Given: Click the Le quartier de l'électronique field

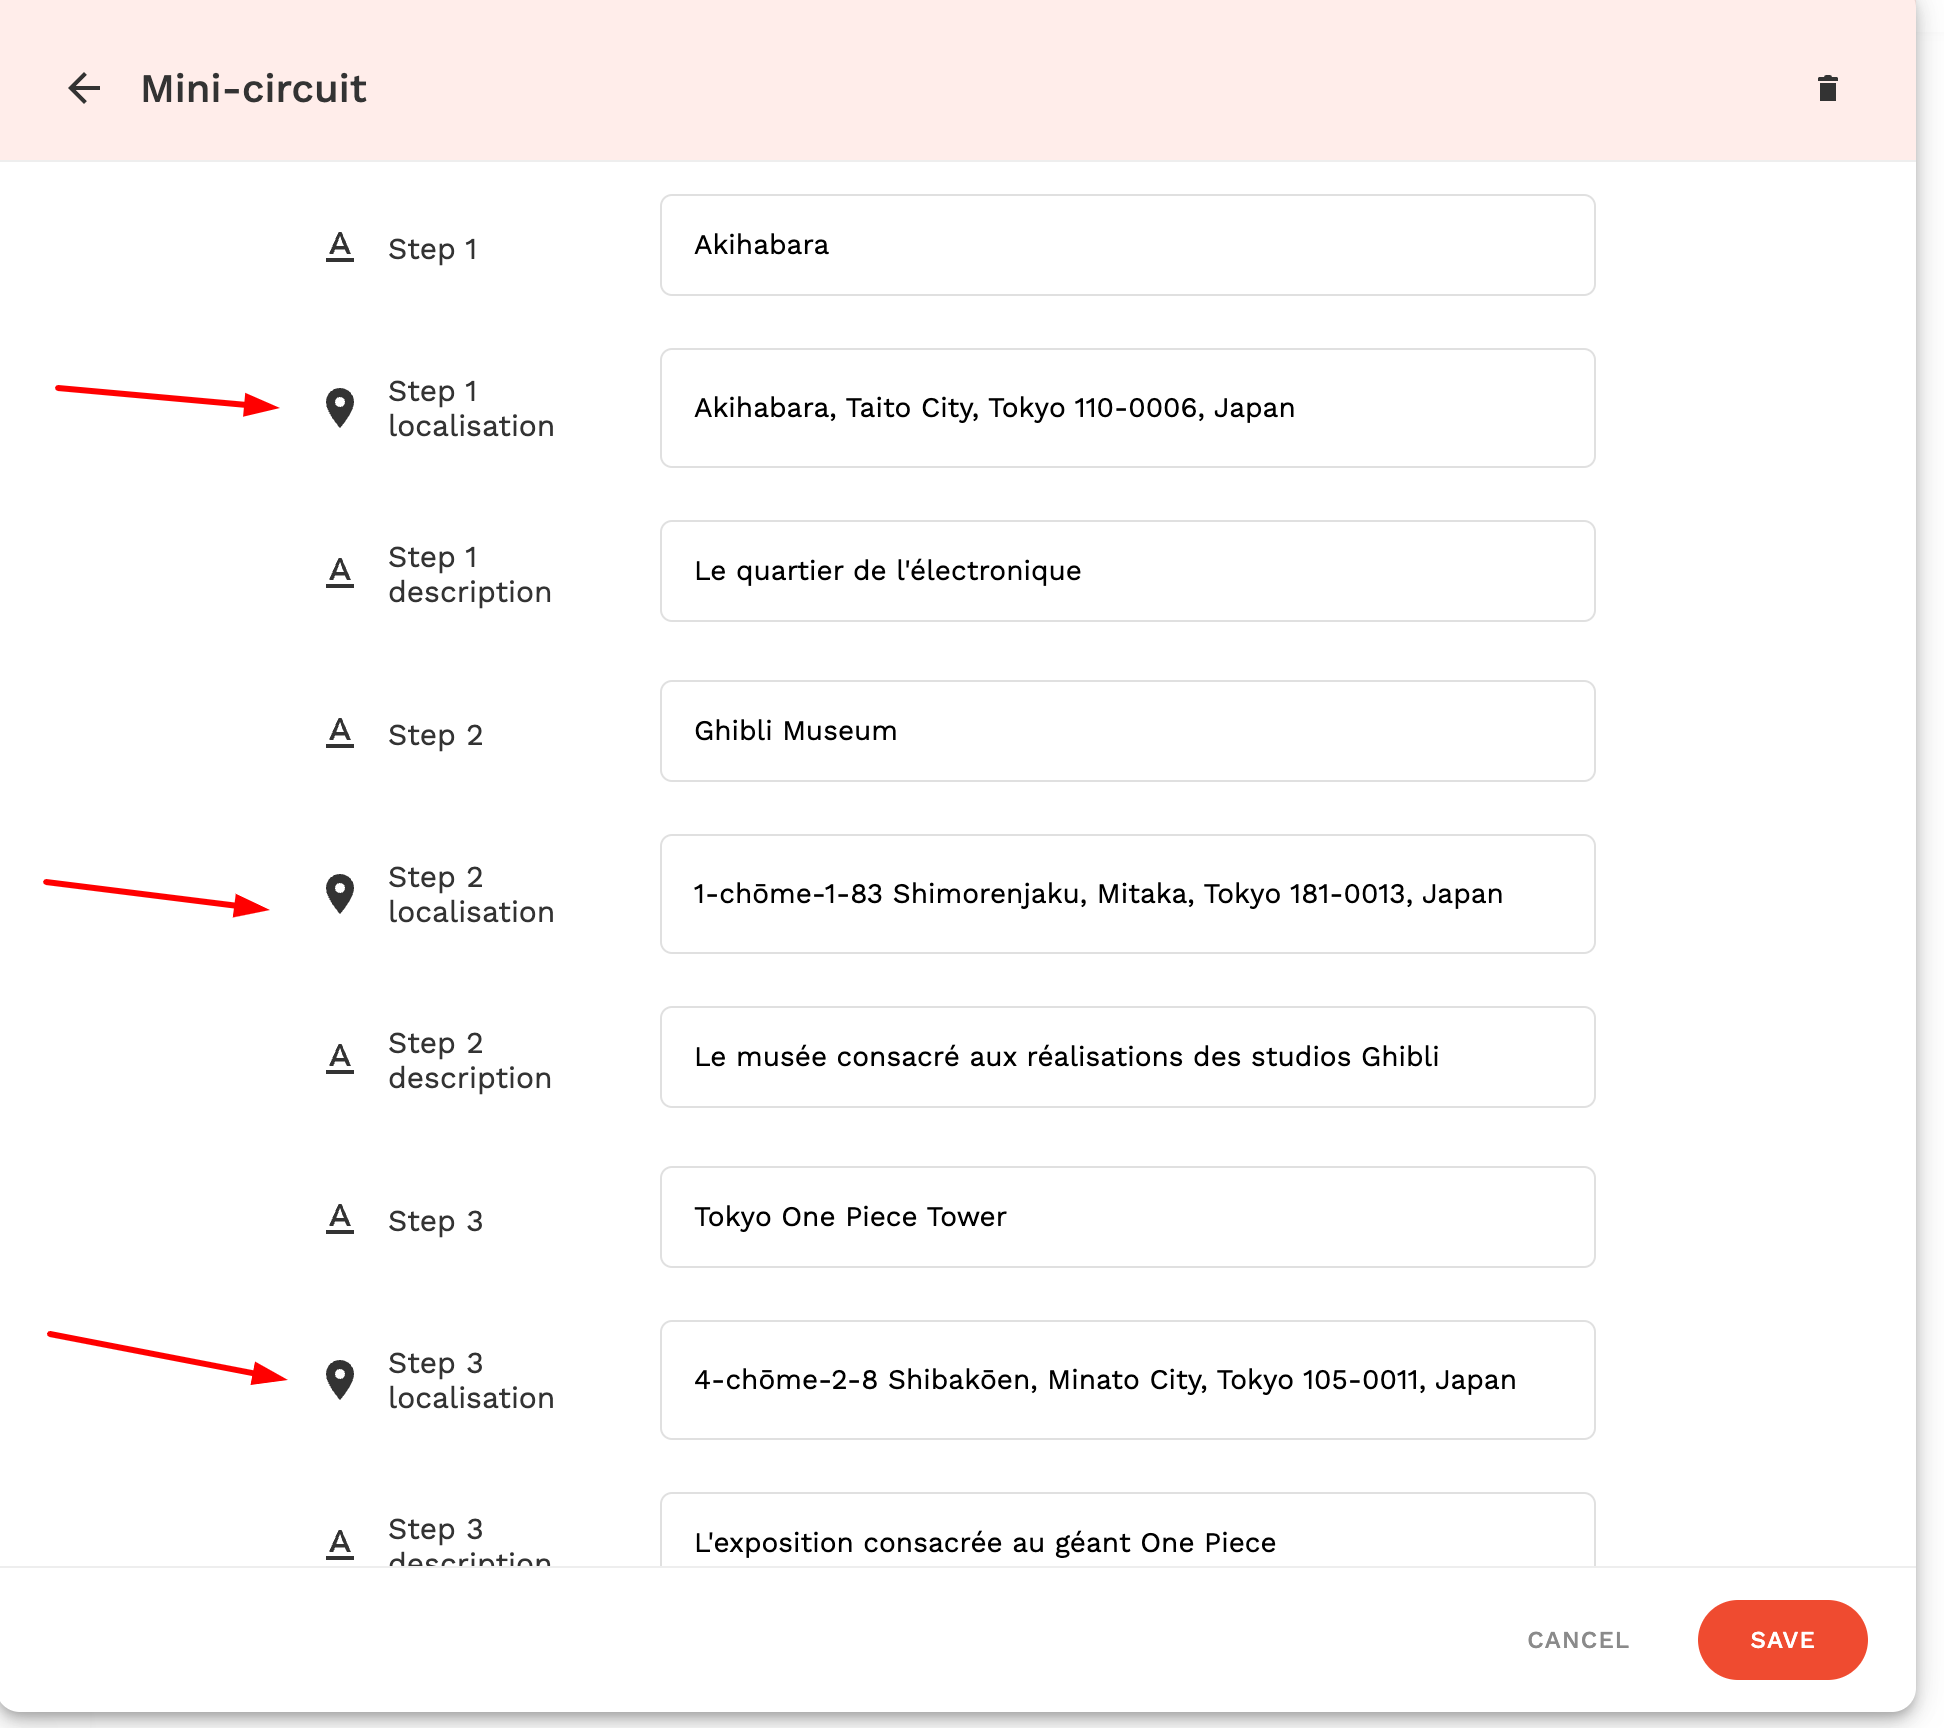Looking at the screenshot, I should point(1127,571).
